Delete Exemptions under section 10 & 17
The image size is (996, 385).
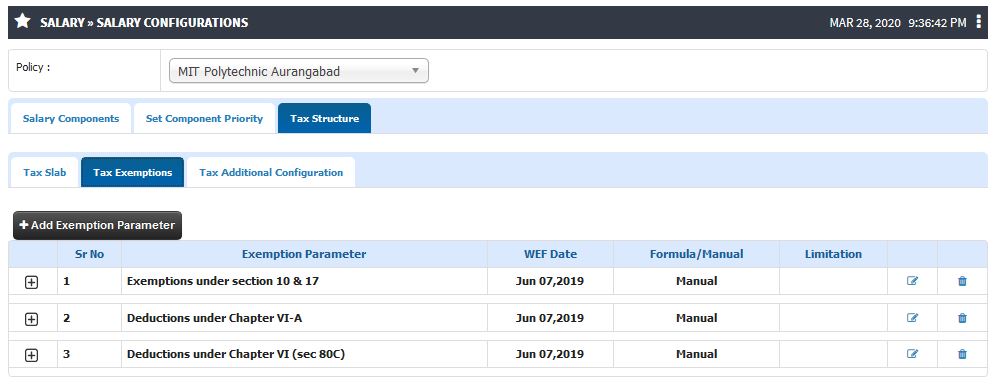[x=962, y=281]
